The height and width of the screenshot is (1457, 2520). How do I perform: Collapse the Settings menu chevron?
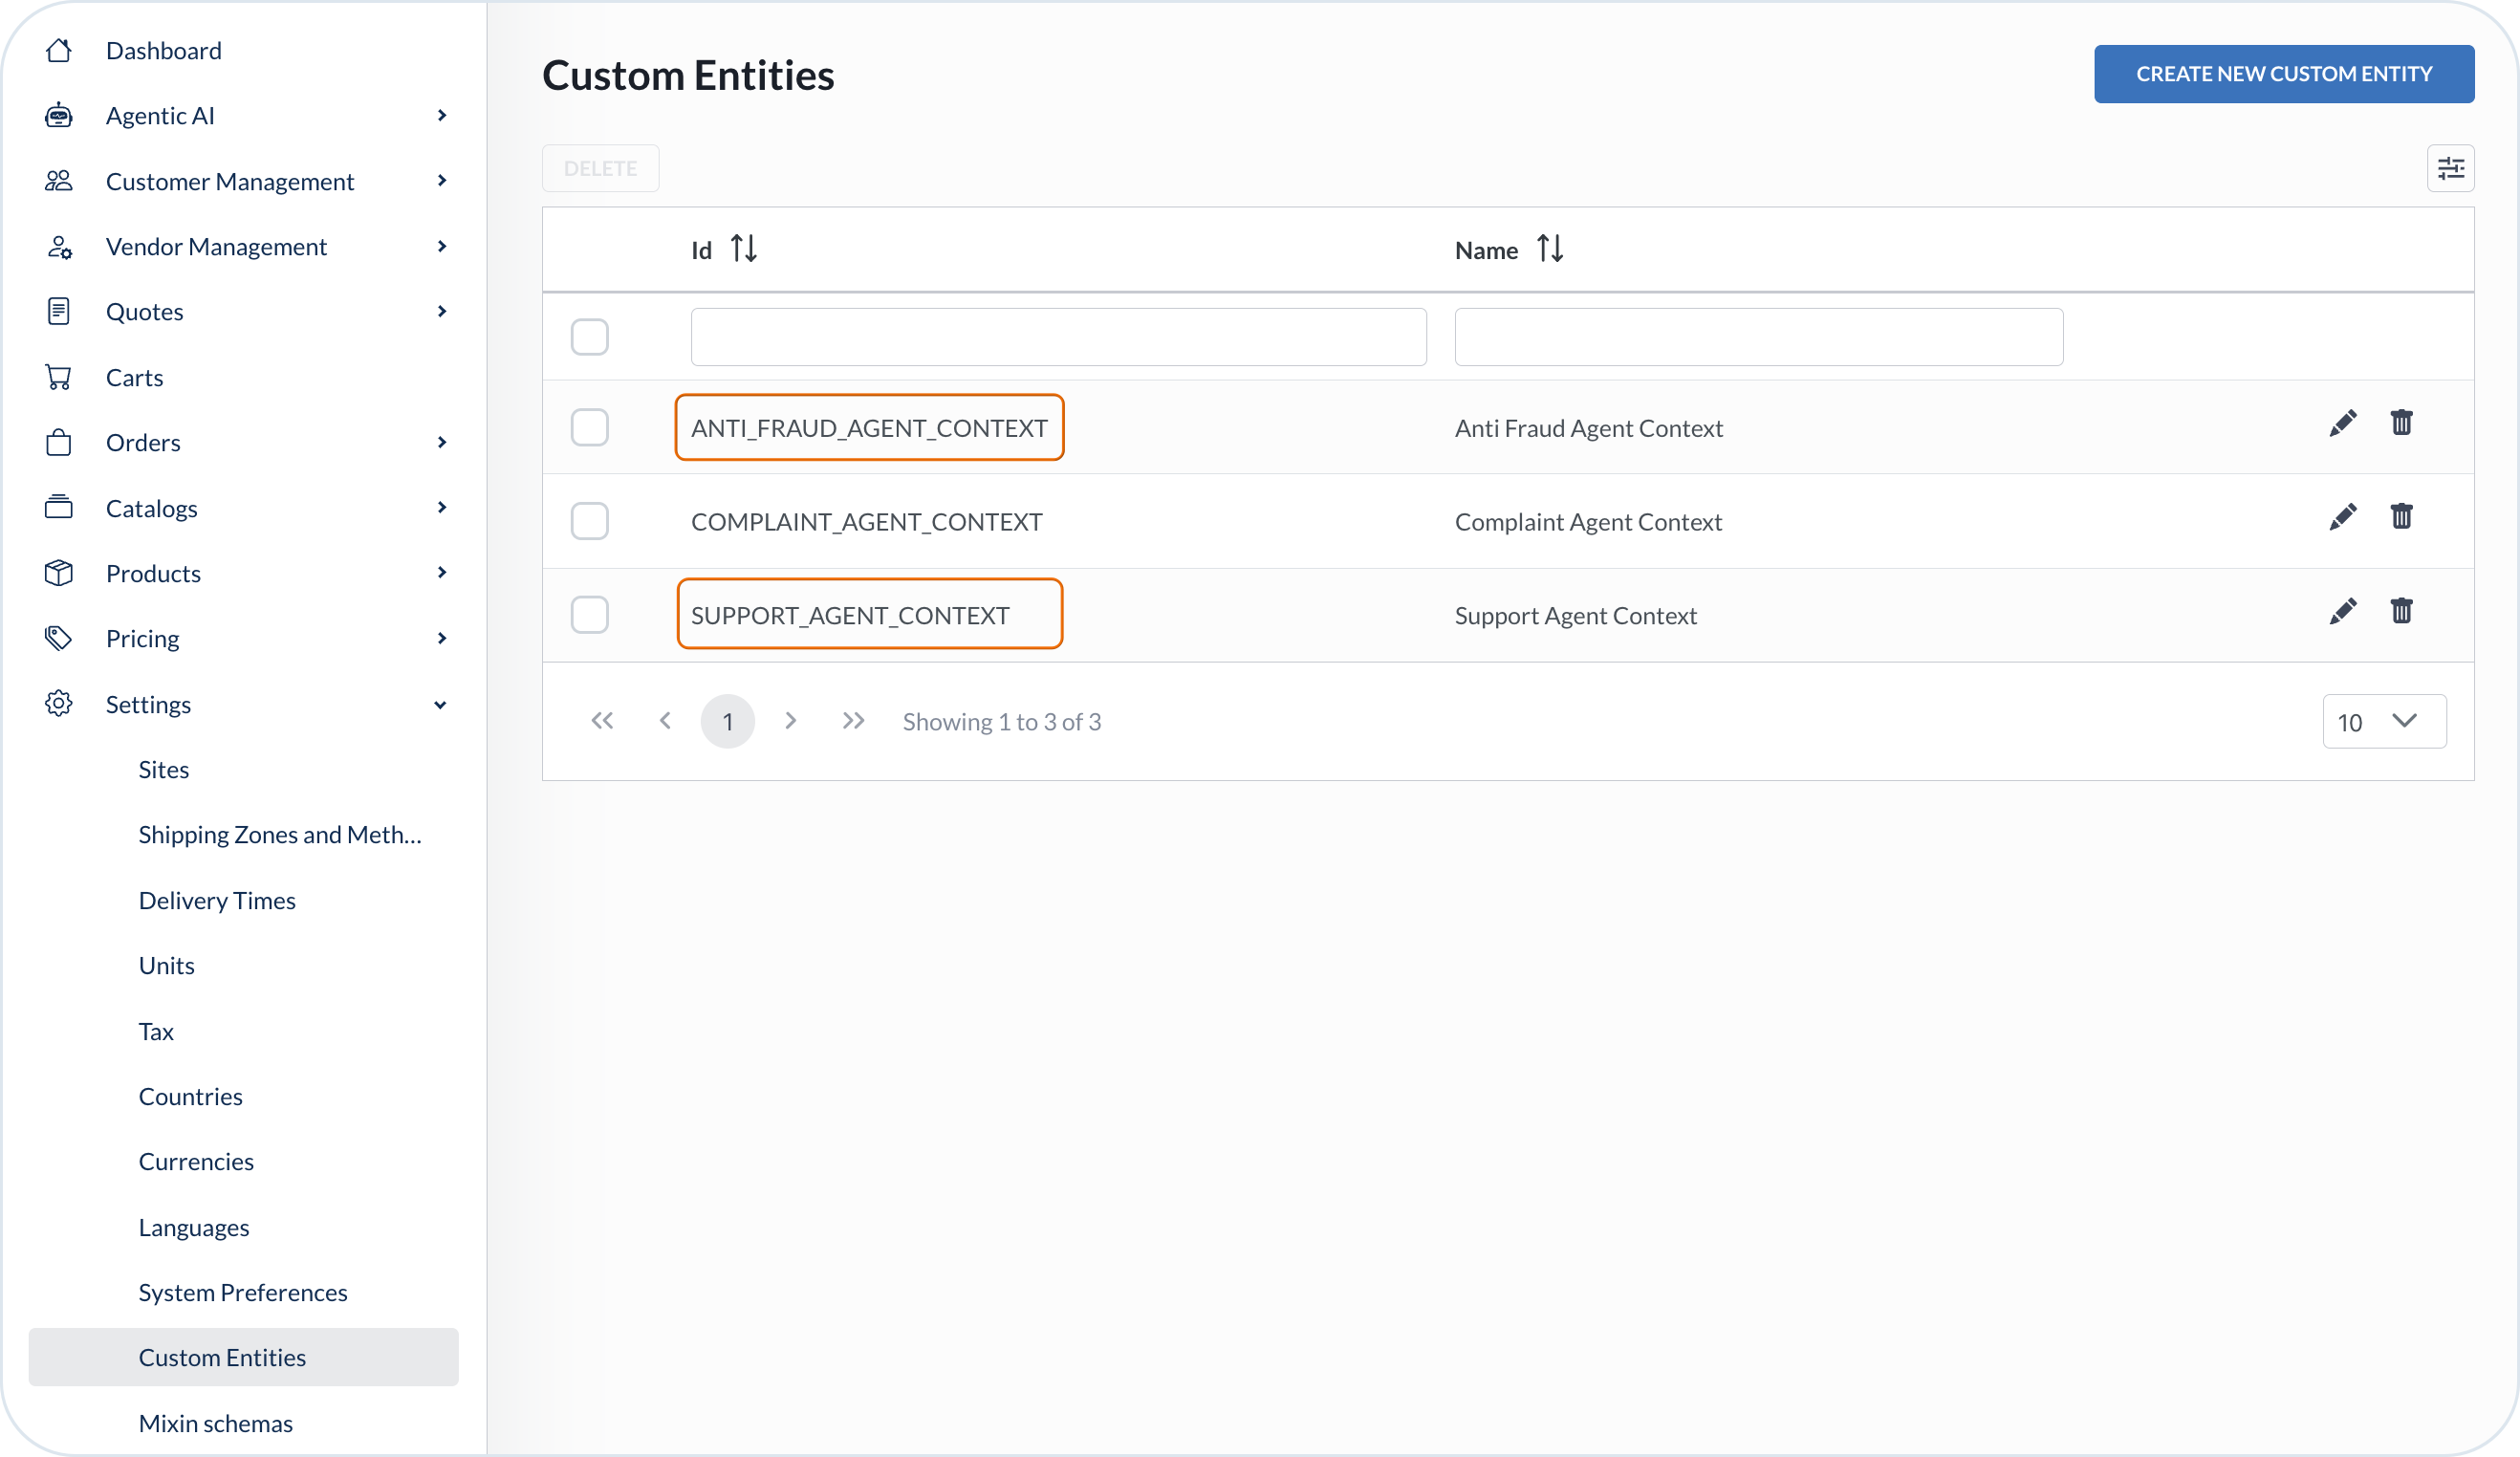[x=440, y=705]
